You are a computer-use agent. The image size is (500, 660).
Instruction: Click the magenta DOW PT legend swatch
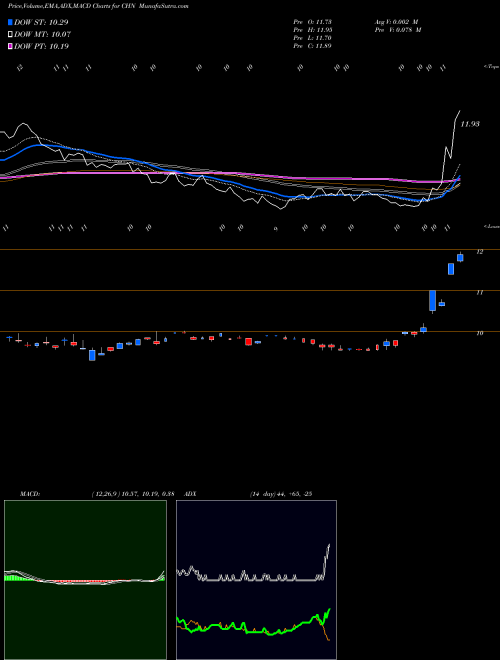tap(10, 46)
